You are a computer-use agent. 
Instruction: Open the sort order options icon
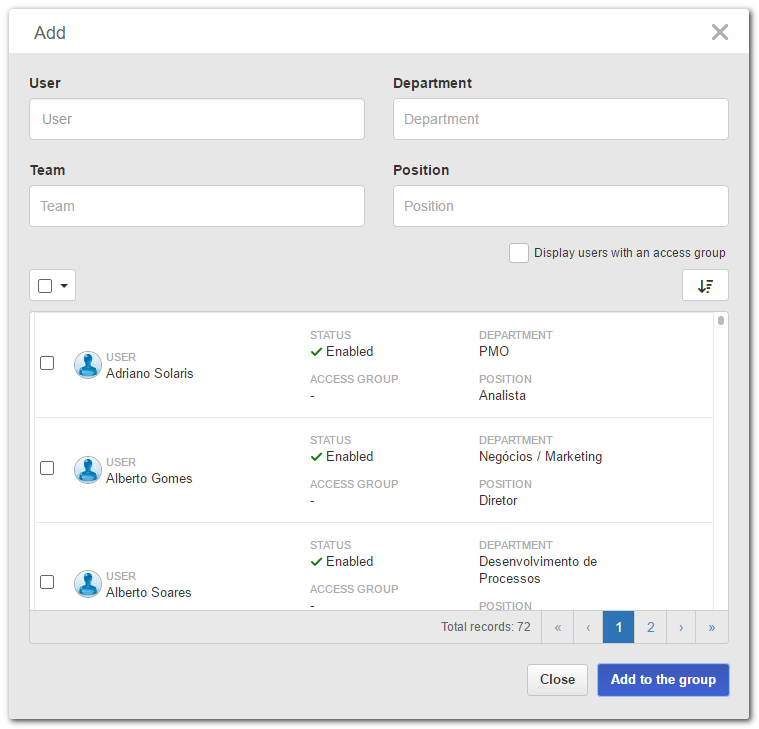click(x=705, y=286)
